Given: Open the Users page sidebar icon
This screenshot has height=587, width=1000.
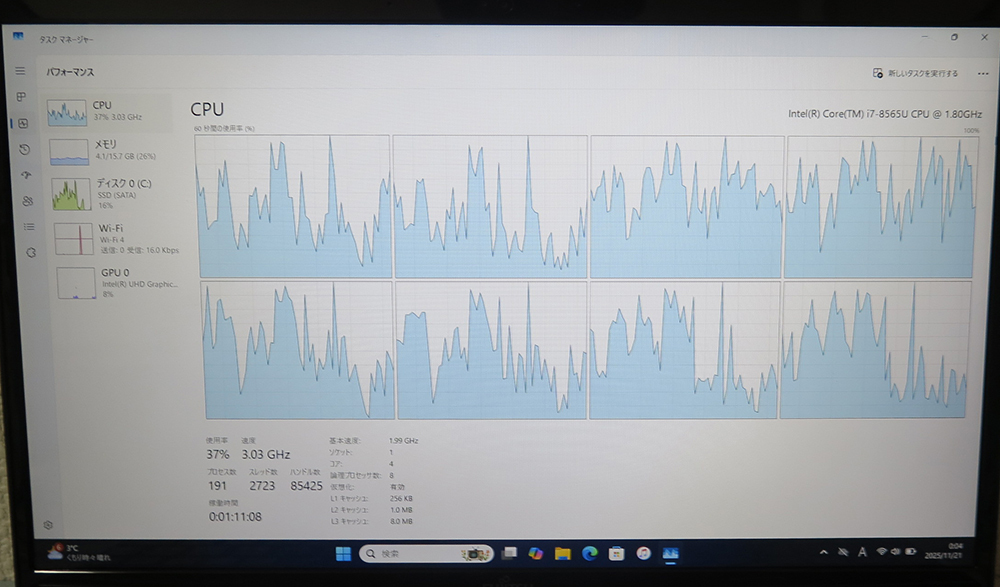Looking at the screenshot, I should (x=27, y=201).
